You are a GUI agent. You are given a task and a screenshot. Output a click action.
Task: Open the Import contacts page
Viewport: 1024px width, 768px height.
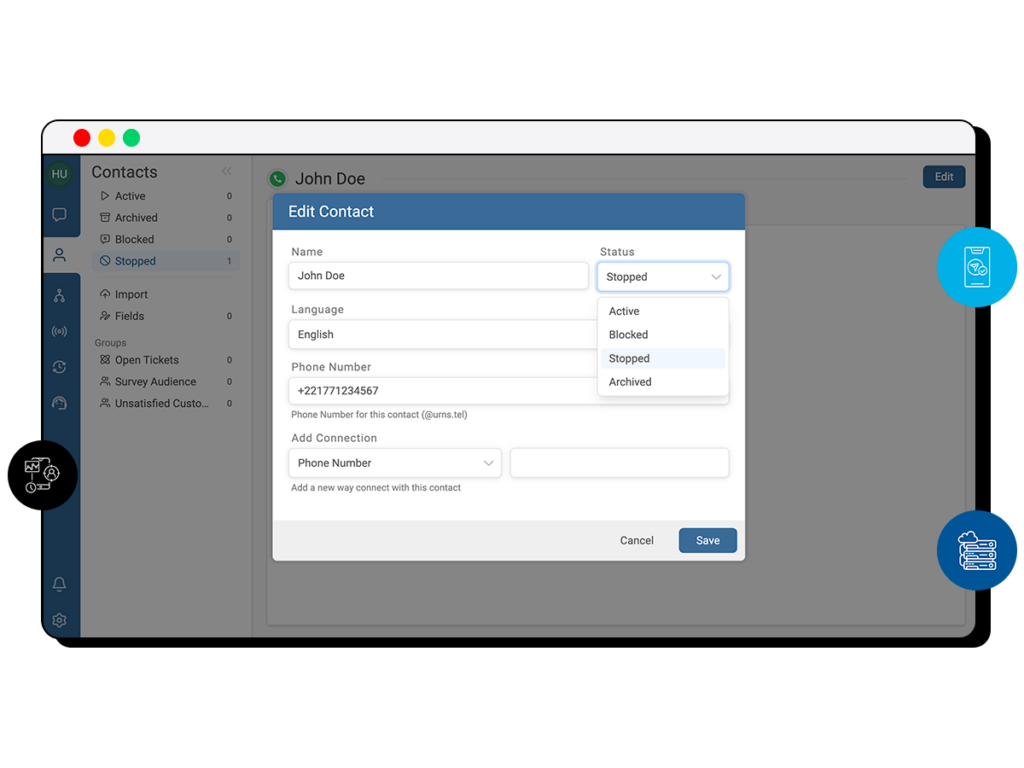click(166, 294)
